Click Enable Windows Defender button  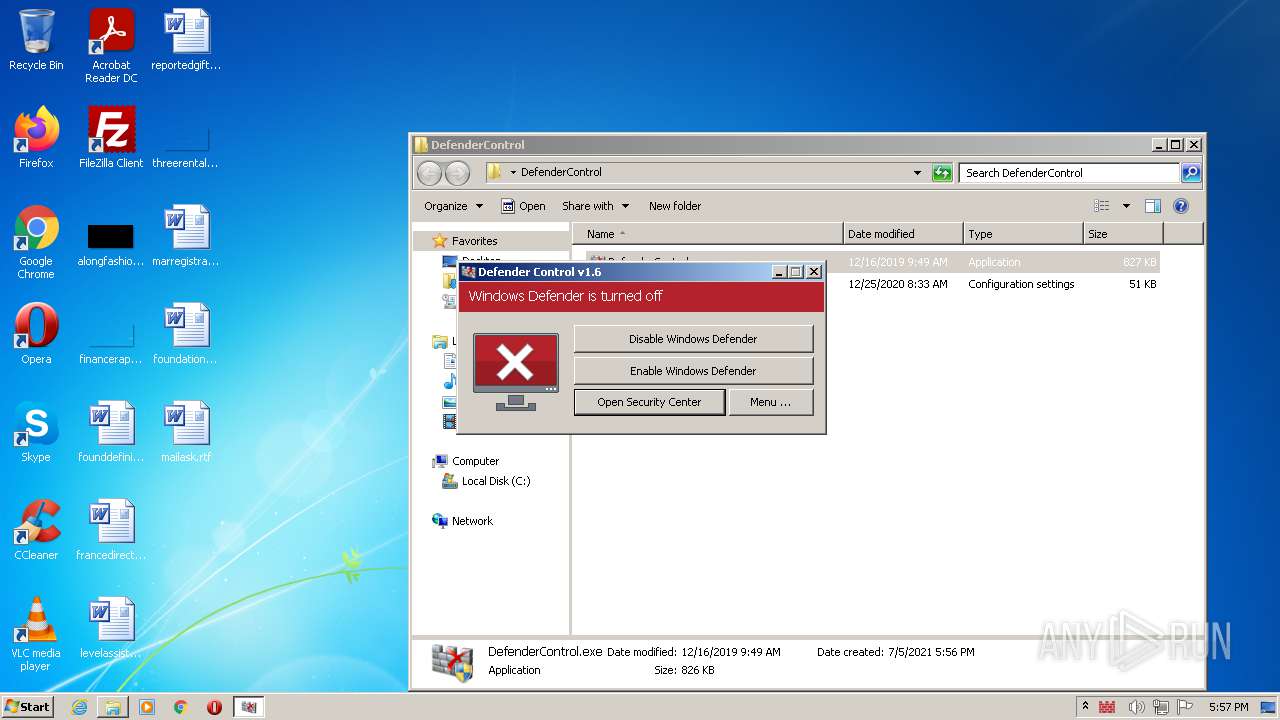coord(693,371)
